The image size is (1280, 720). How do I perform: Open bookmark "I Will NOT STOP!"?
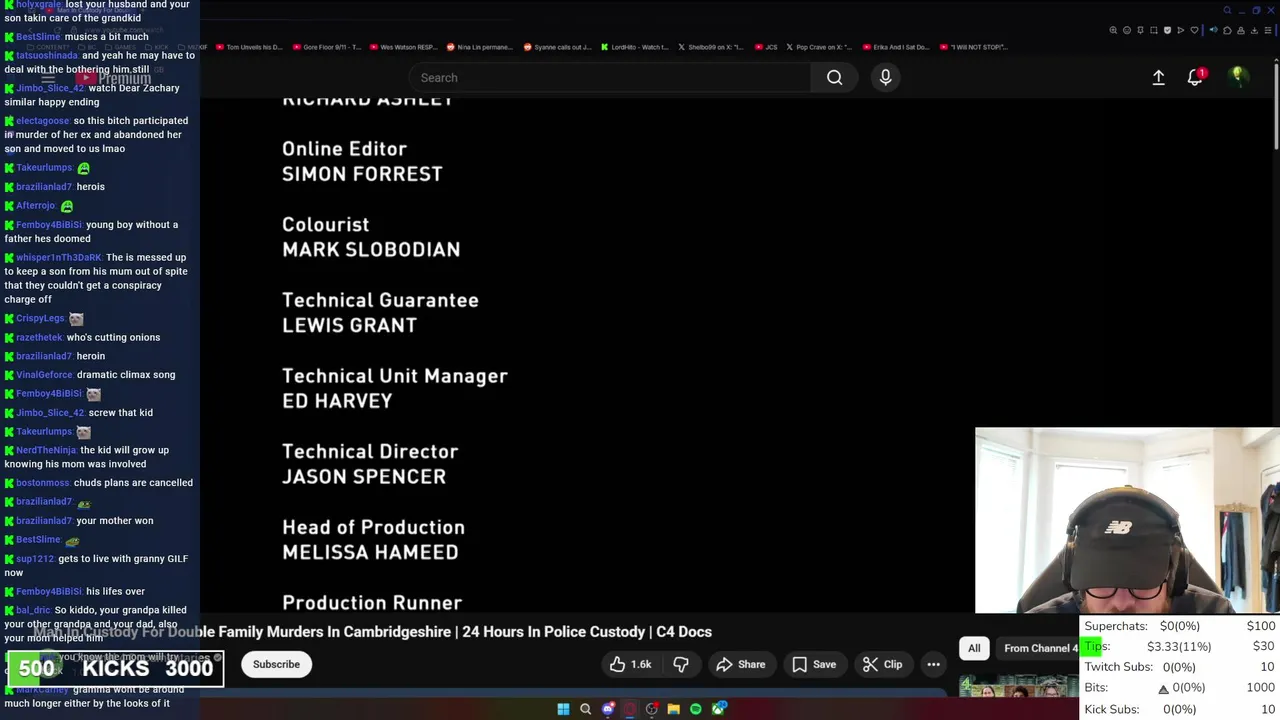pos(973,47)
